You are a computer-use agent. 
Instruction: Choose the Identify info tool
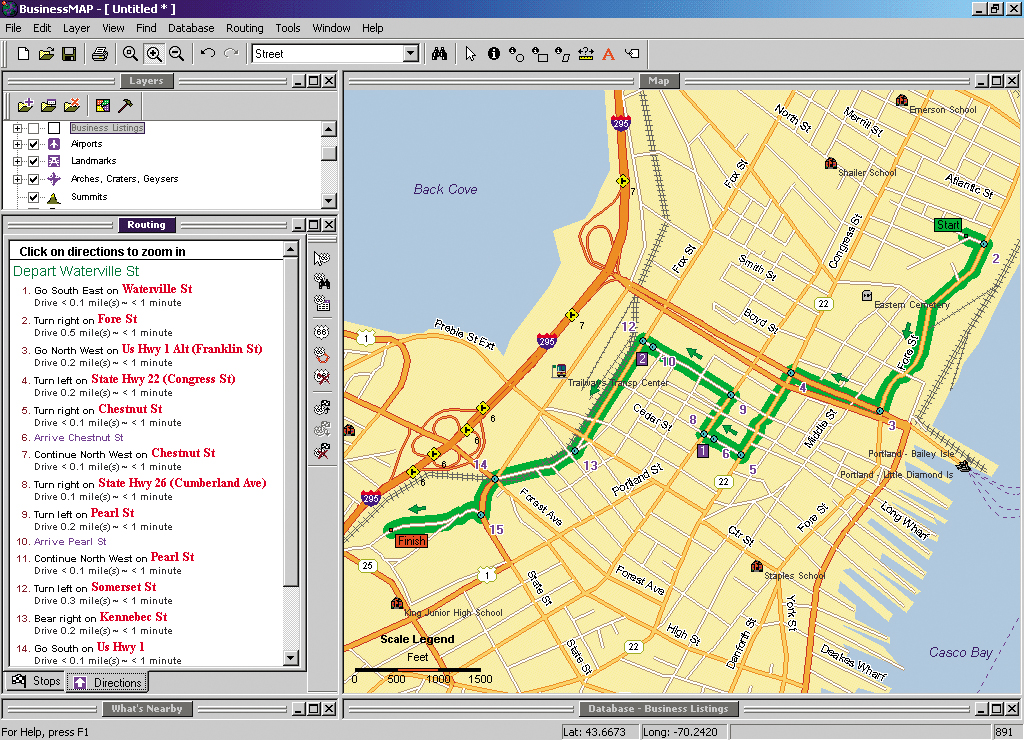(494, 54)
